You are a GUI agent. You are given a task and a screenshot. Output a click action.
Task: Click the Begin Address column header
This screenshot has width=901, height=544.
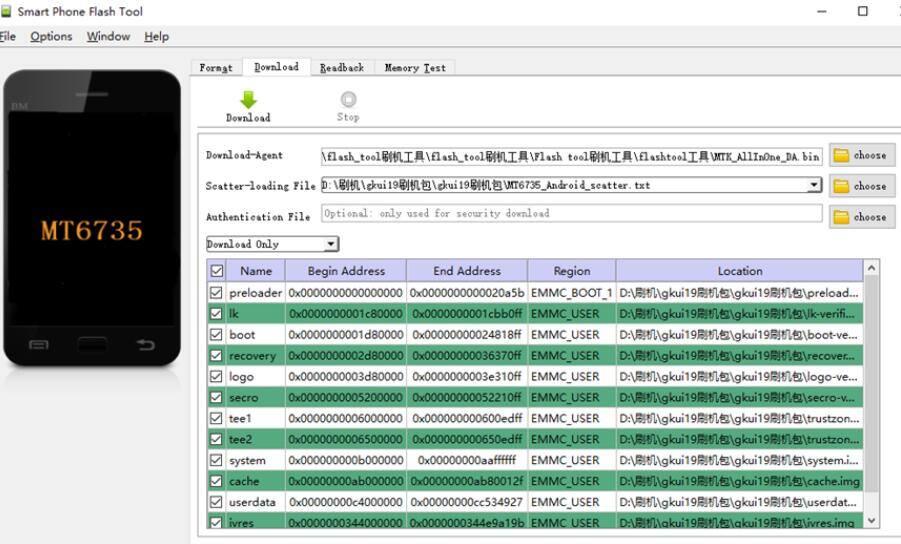[346, 271]
